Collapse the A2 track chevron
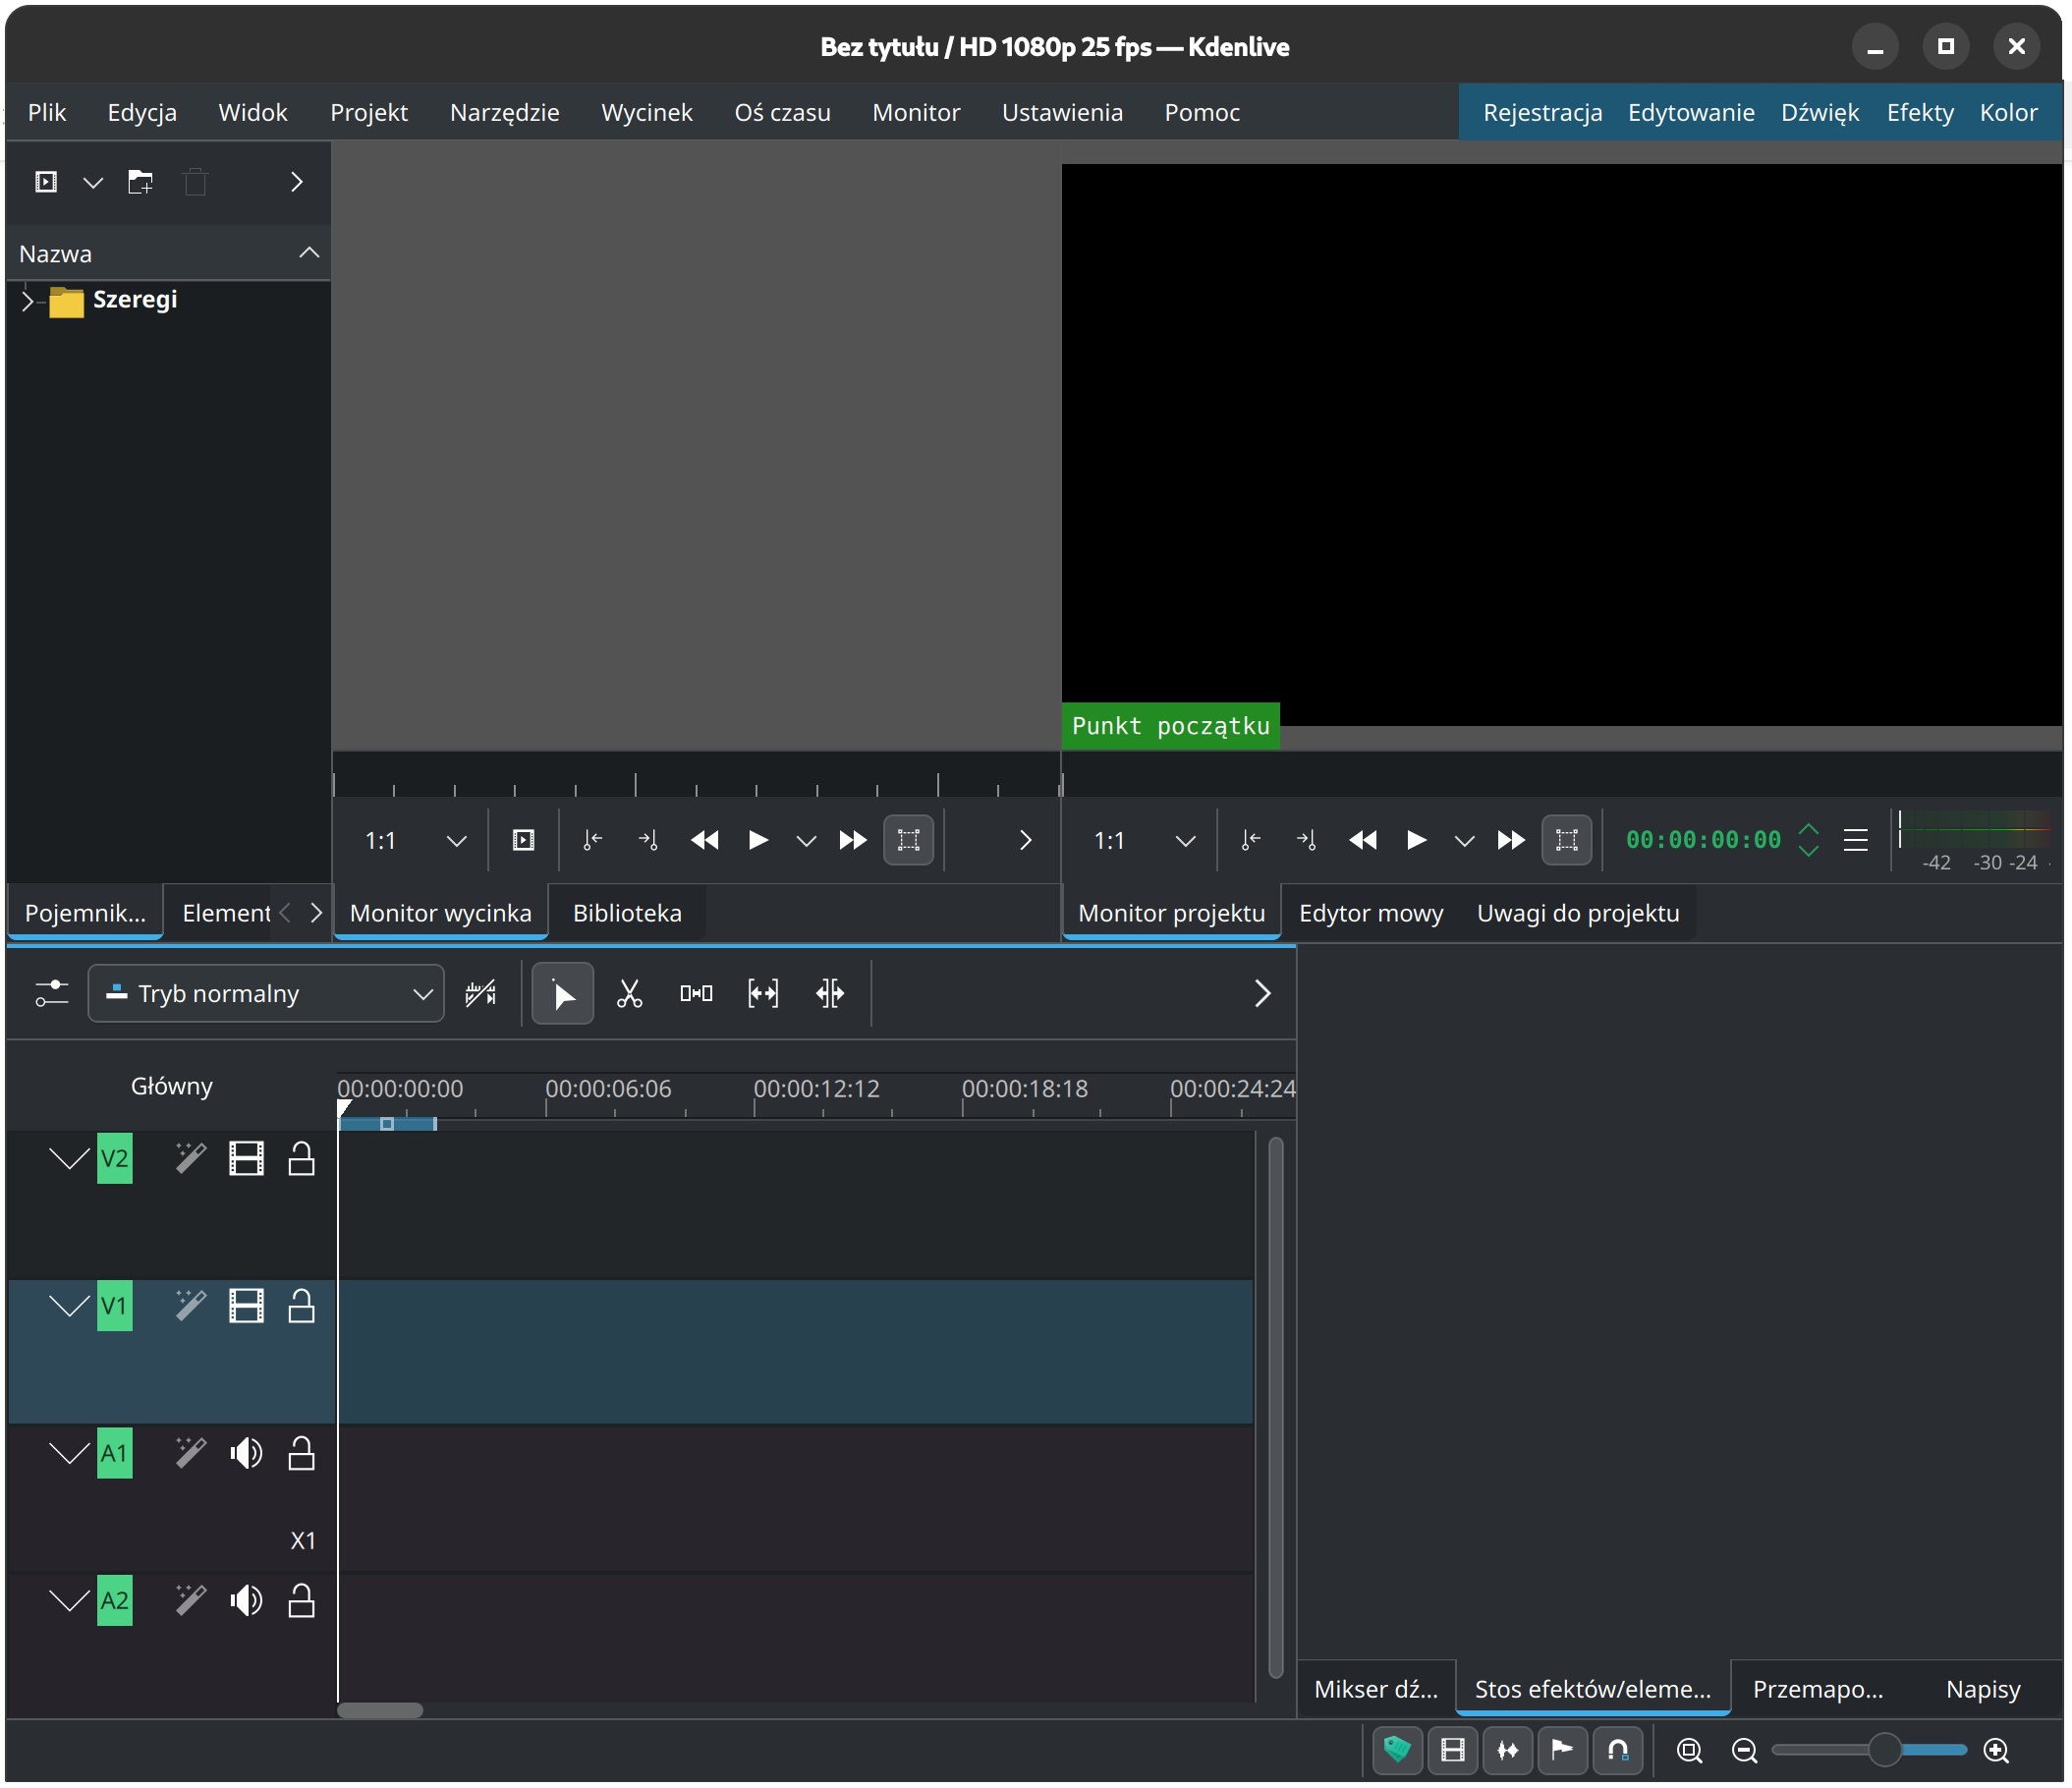Viewport: 2072px width, 1788px height. tap(69, 1601)
